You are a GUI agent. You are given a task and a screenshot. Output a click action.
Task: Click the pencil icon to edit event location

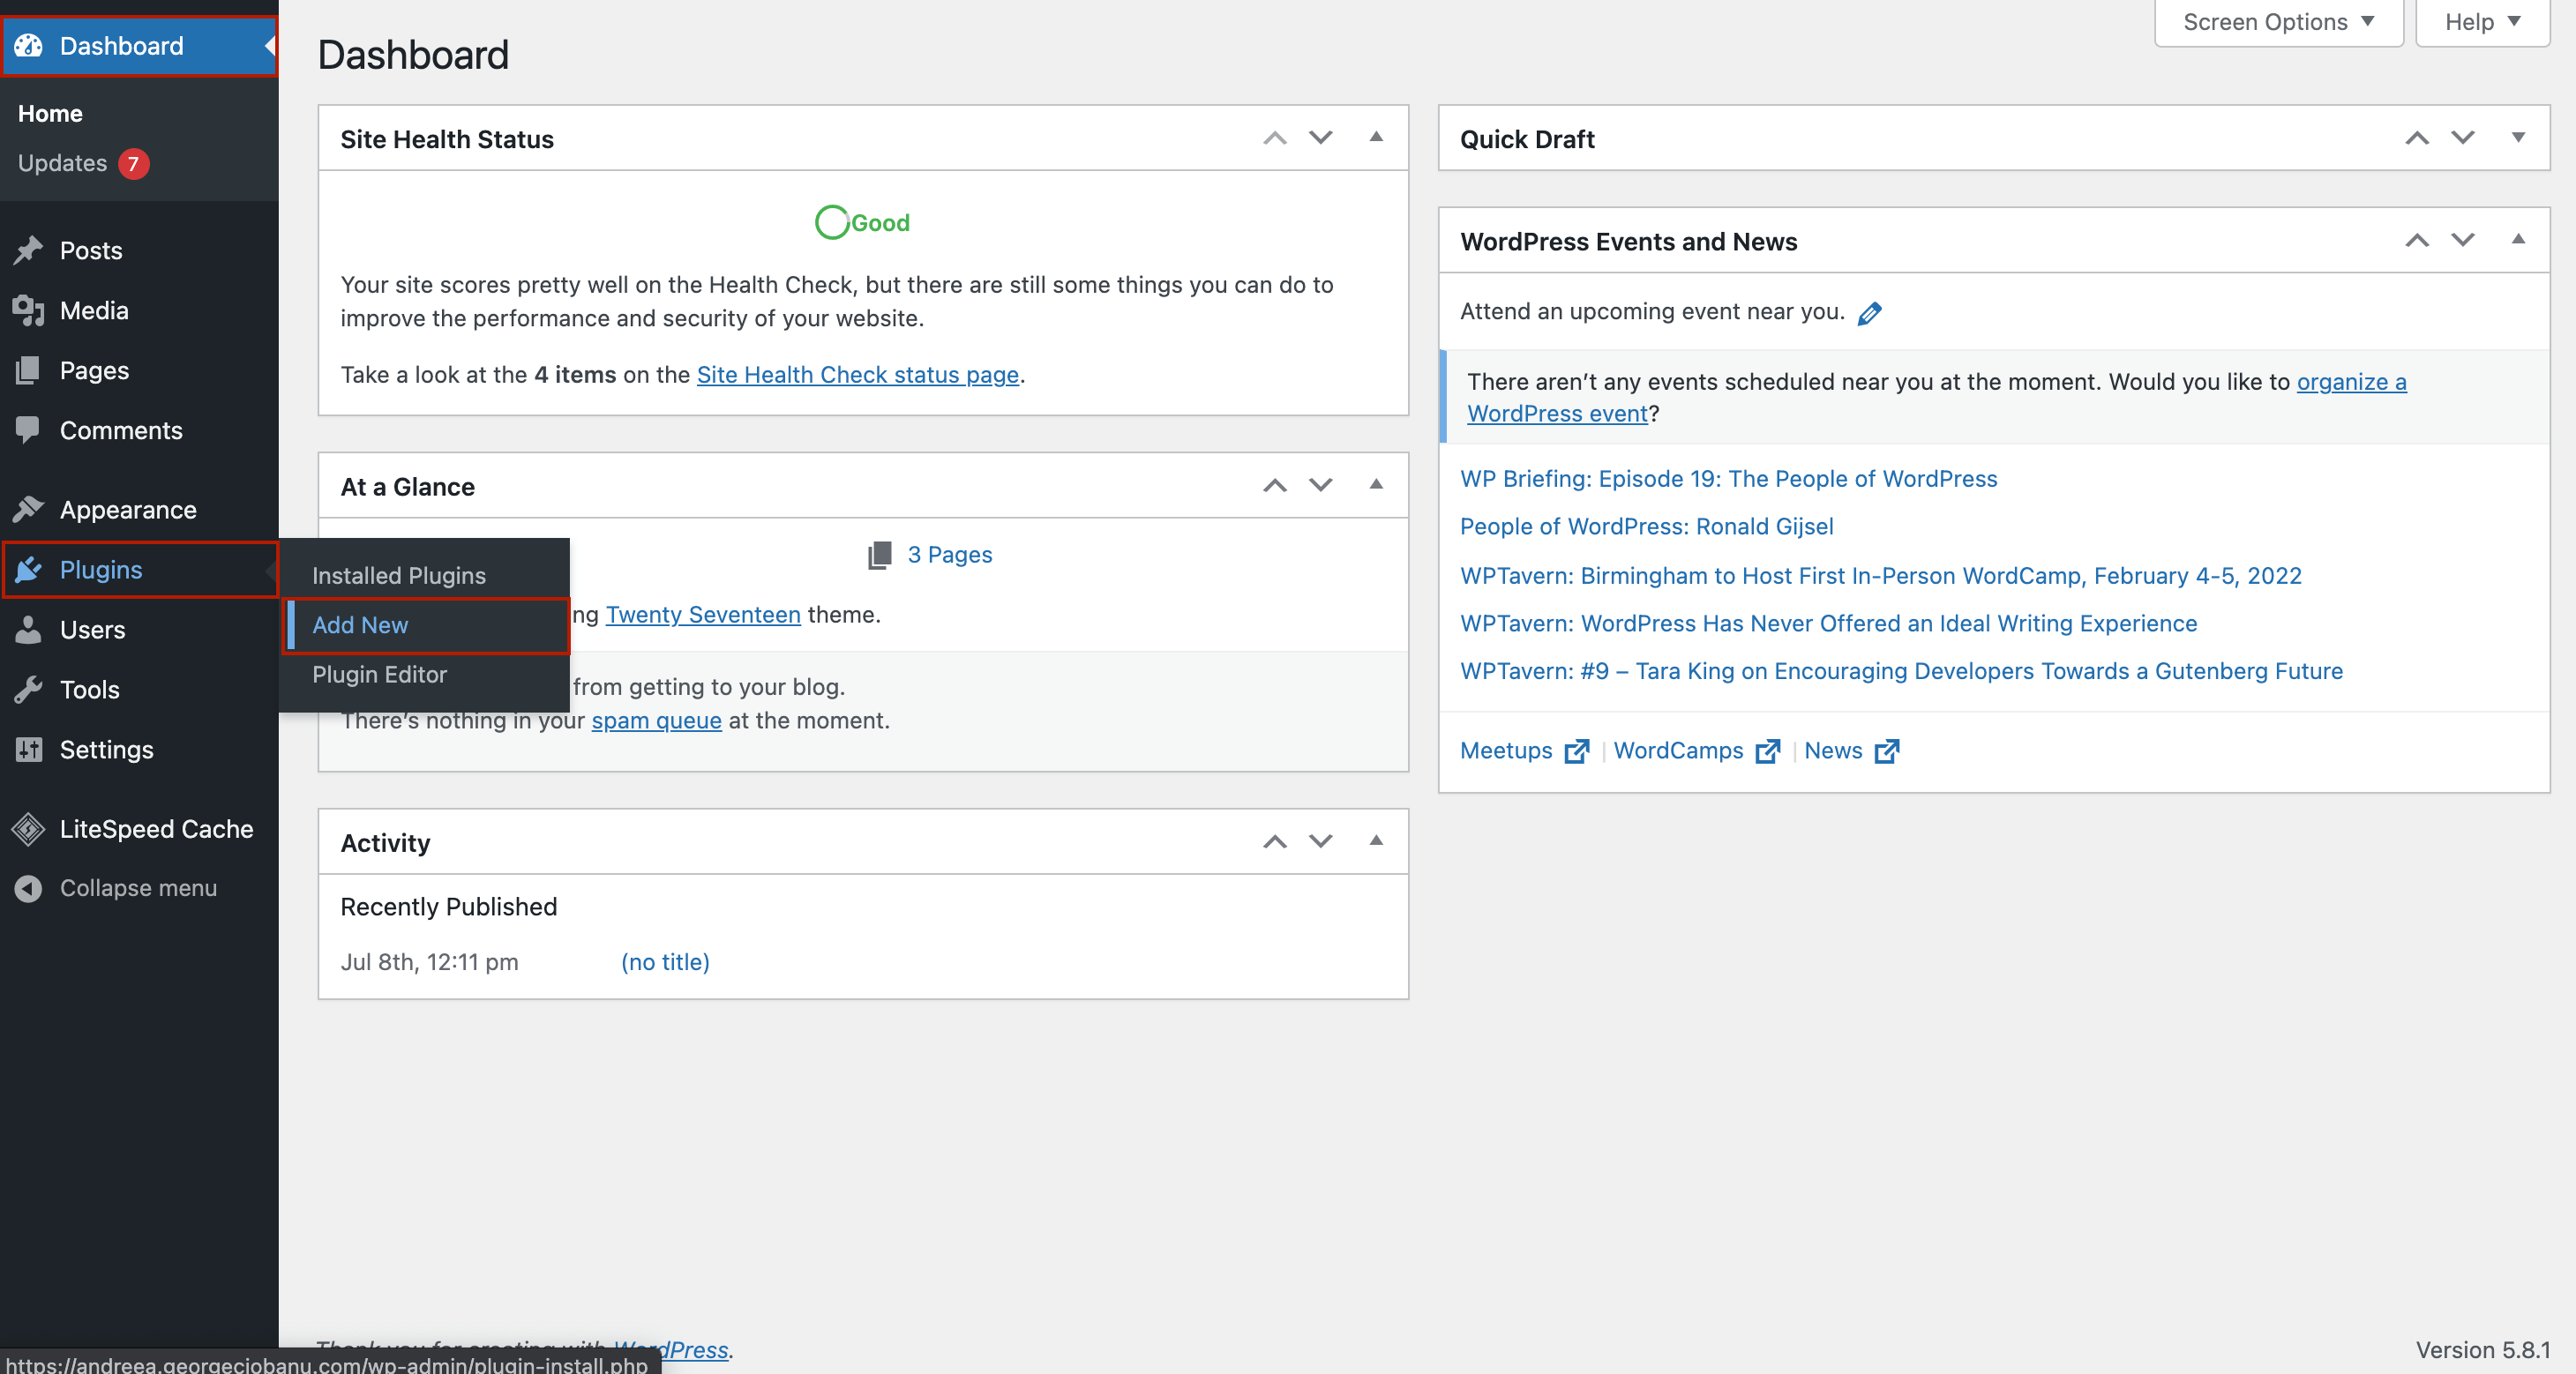[1869, 314]
